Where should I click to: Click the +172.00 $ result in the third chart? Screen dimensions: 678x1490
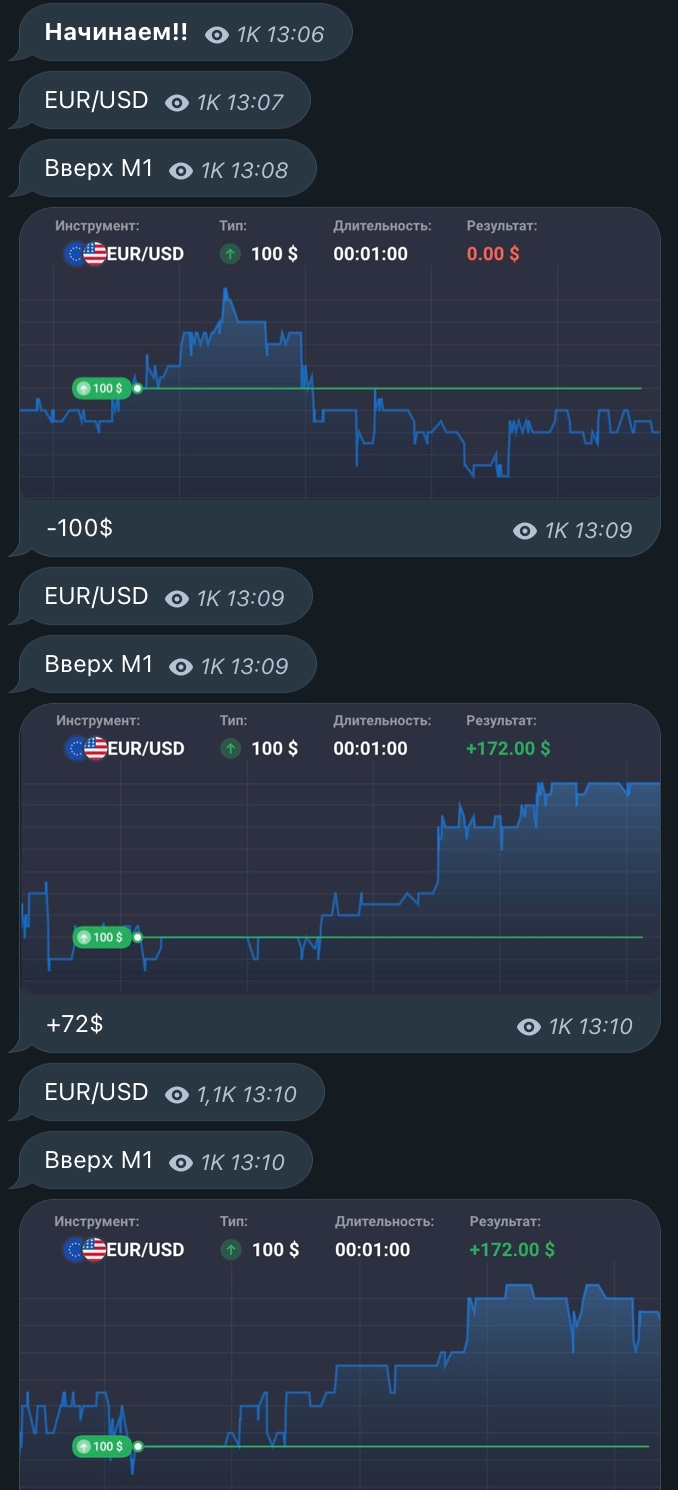[512, 1250]
